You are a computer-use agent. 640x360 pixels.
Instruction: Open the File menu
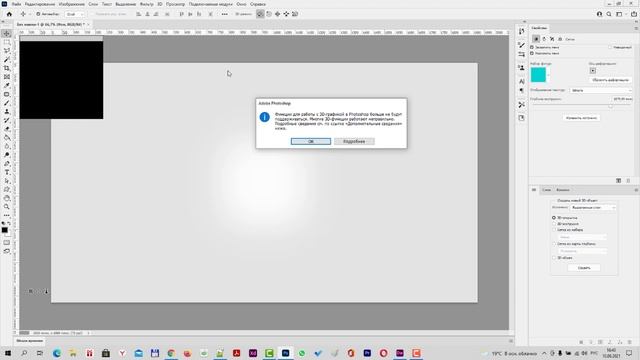coord(16,4)
